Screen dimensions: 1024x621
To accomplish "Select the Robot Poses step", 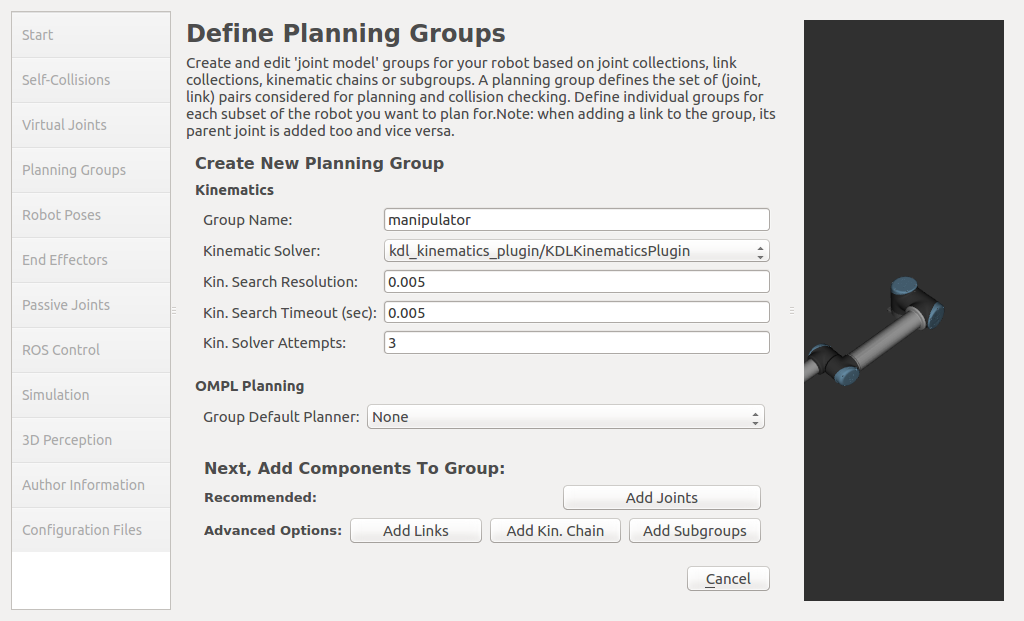I will pos(91,215).
